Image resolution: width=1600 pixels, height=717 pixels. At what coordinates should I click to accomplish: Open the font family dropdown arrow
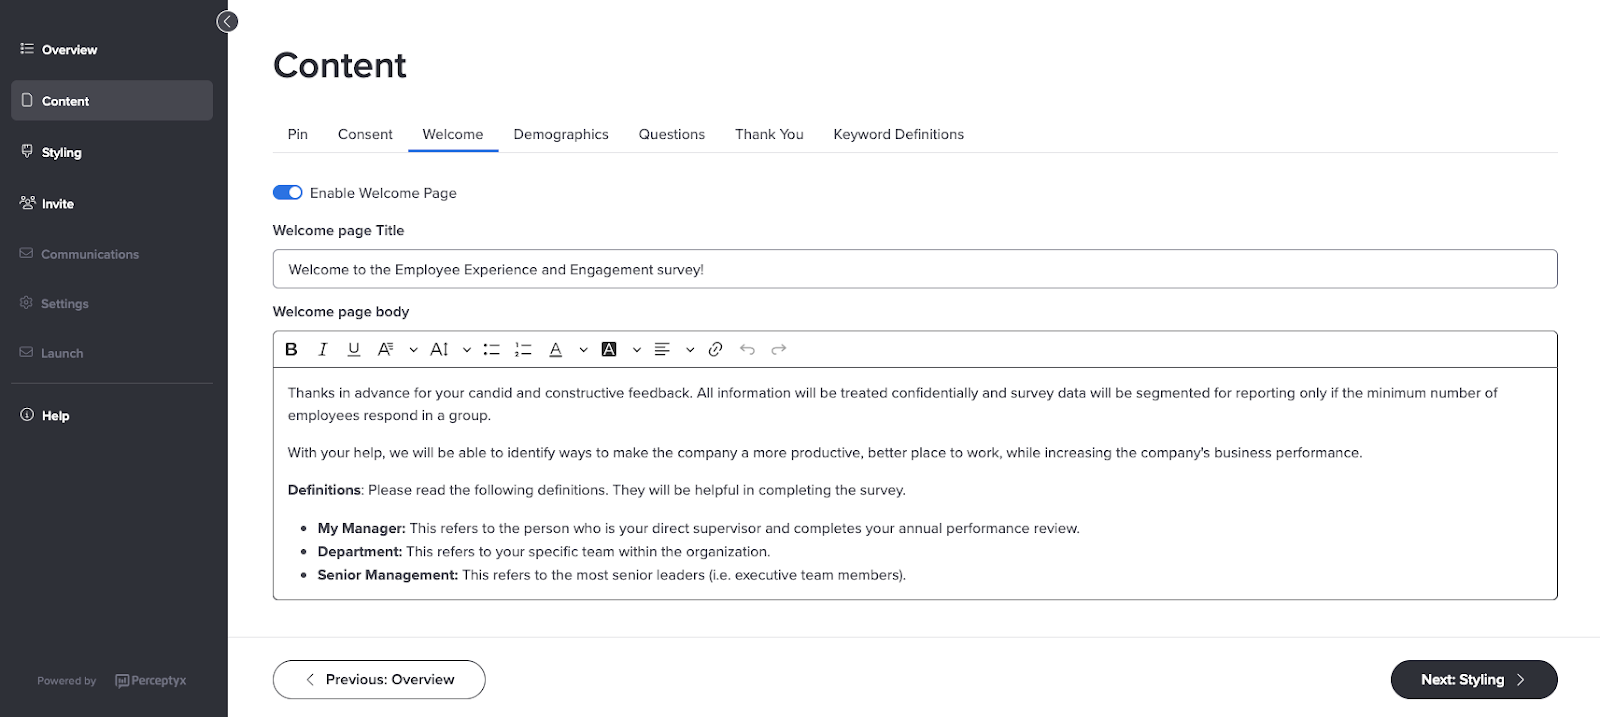click(x=413, y=350)
